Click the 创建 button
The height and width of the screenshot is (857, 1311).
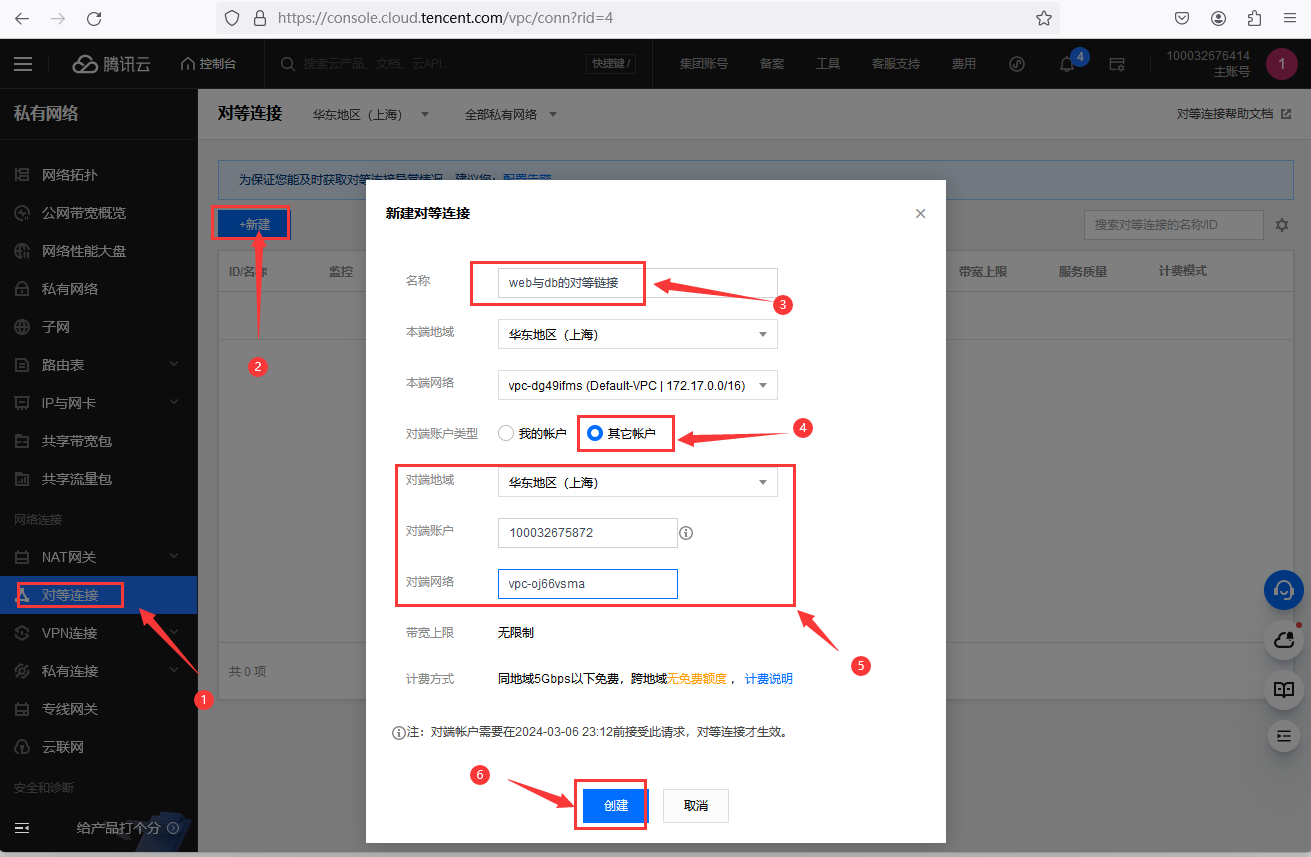coord(615,806)
